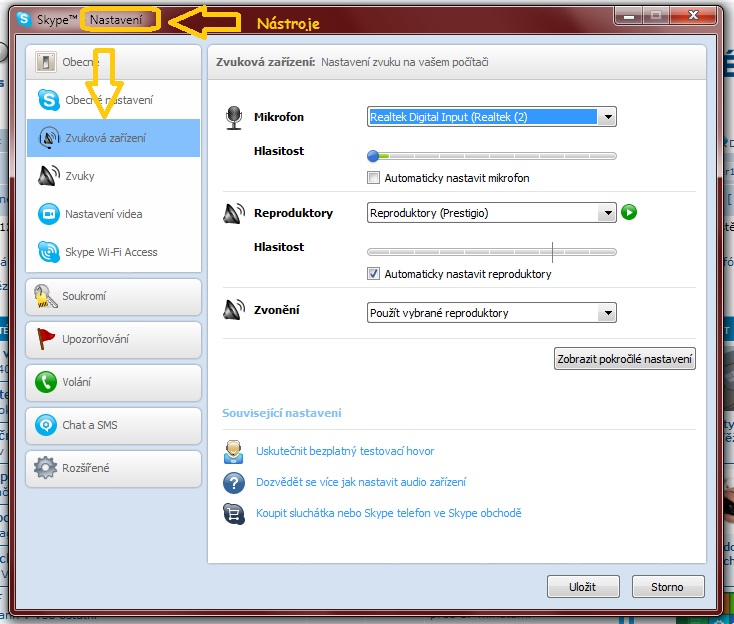Click the Obecné switch icon
Screen dimensions: 734x624
pyautogui.click(x=45, y=62)
